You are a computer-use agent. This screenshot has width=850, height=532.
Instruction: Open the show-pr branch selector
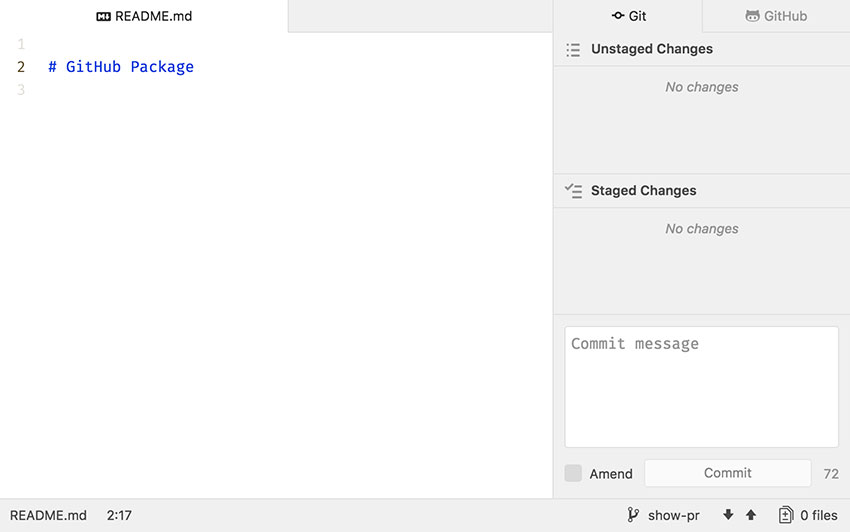pos(673,515)
